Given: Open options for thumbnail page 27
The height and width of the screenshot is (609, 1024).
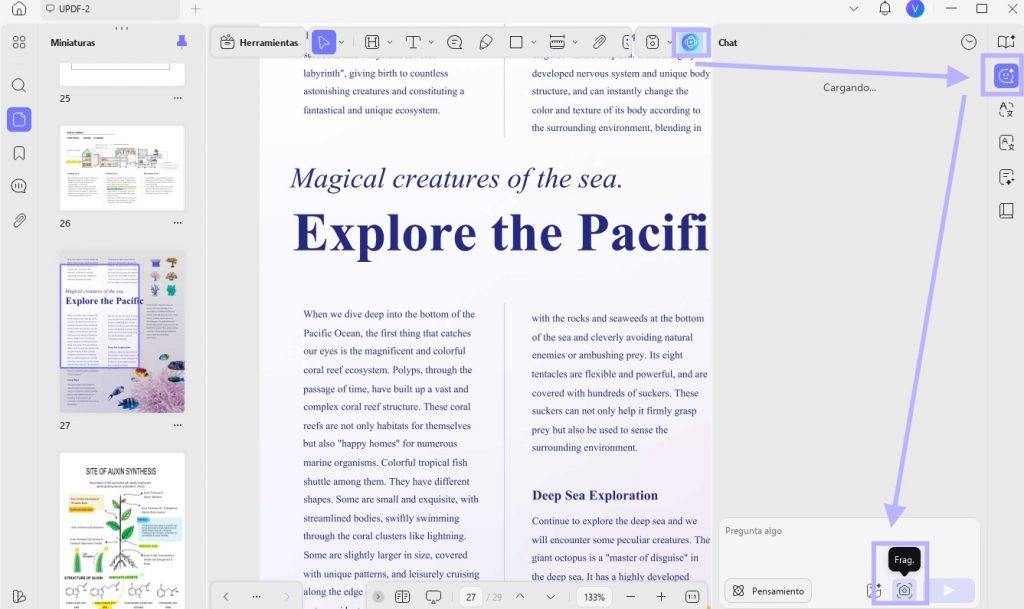Looking at the screenshot, I should 178,425.
